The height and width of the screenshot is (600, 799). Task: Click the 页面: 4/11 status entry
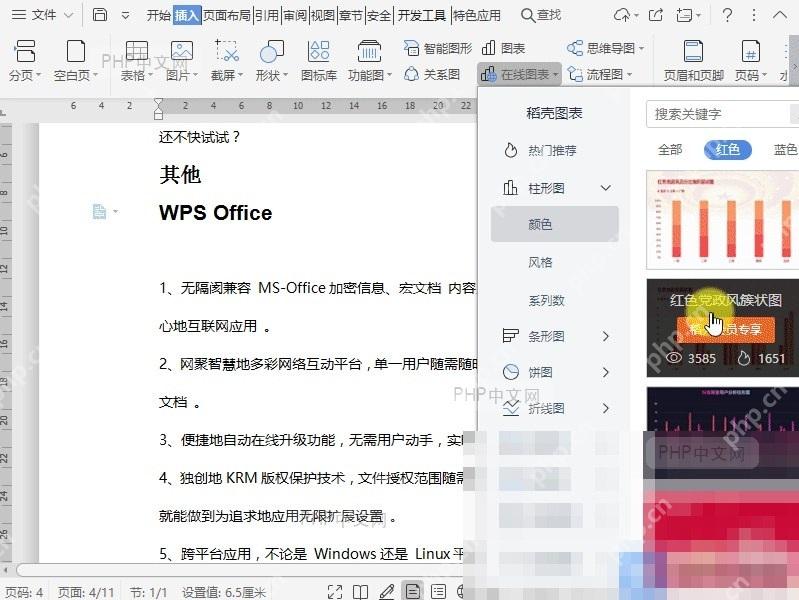[86, 592]
